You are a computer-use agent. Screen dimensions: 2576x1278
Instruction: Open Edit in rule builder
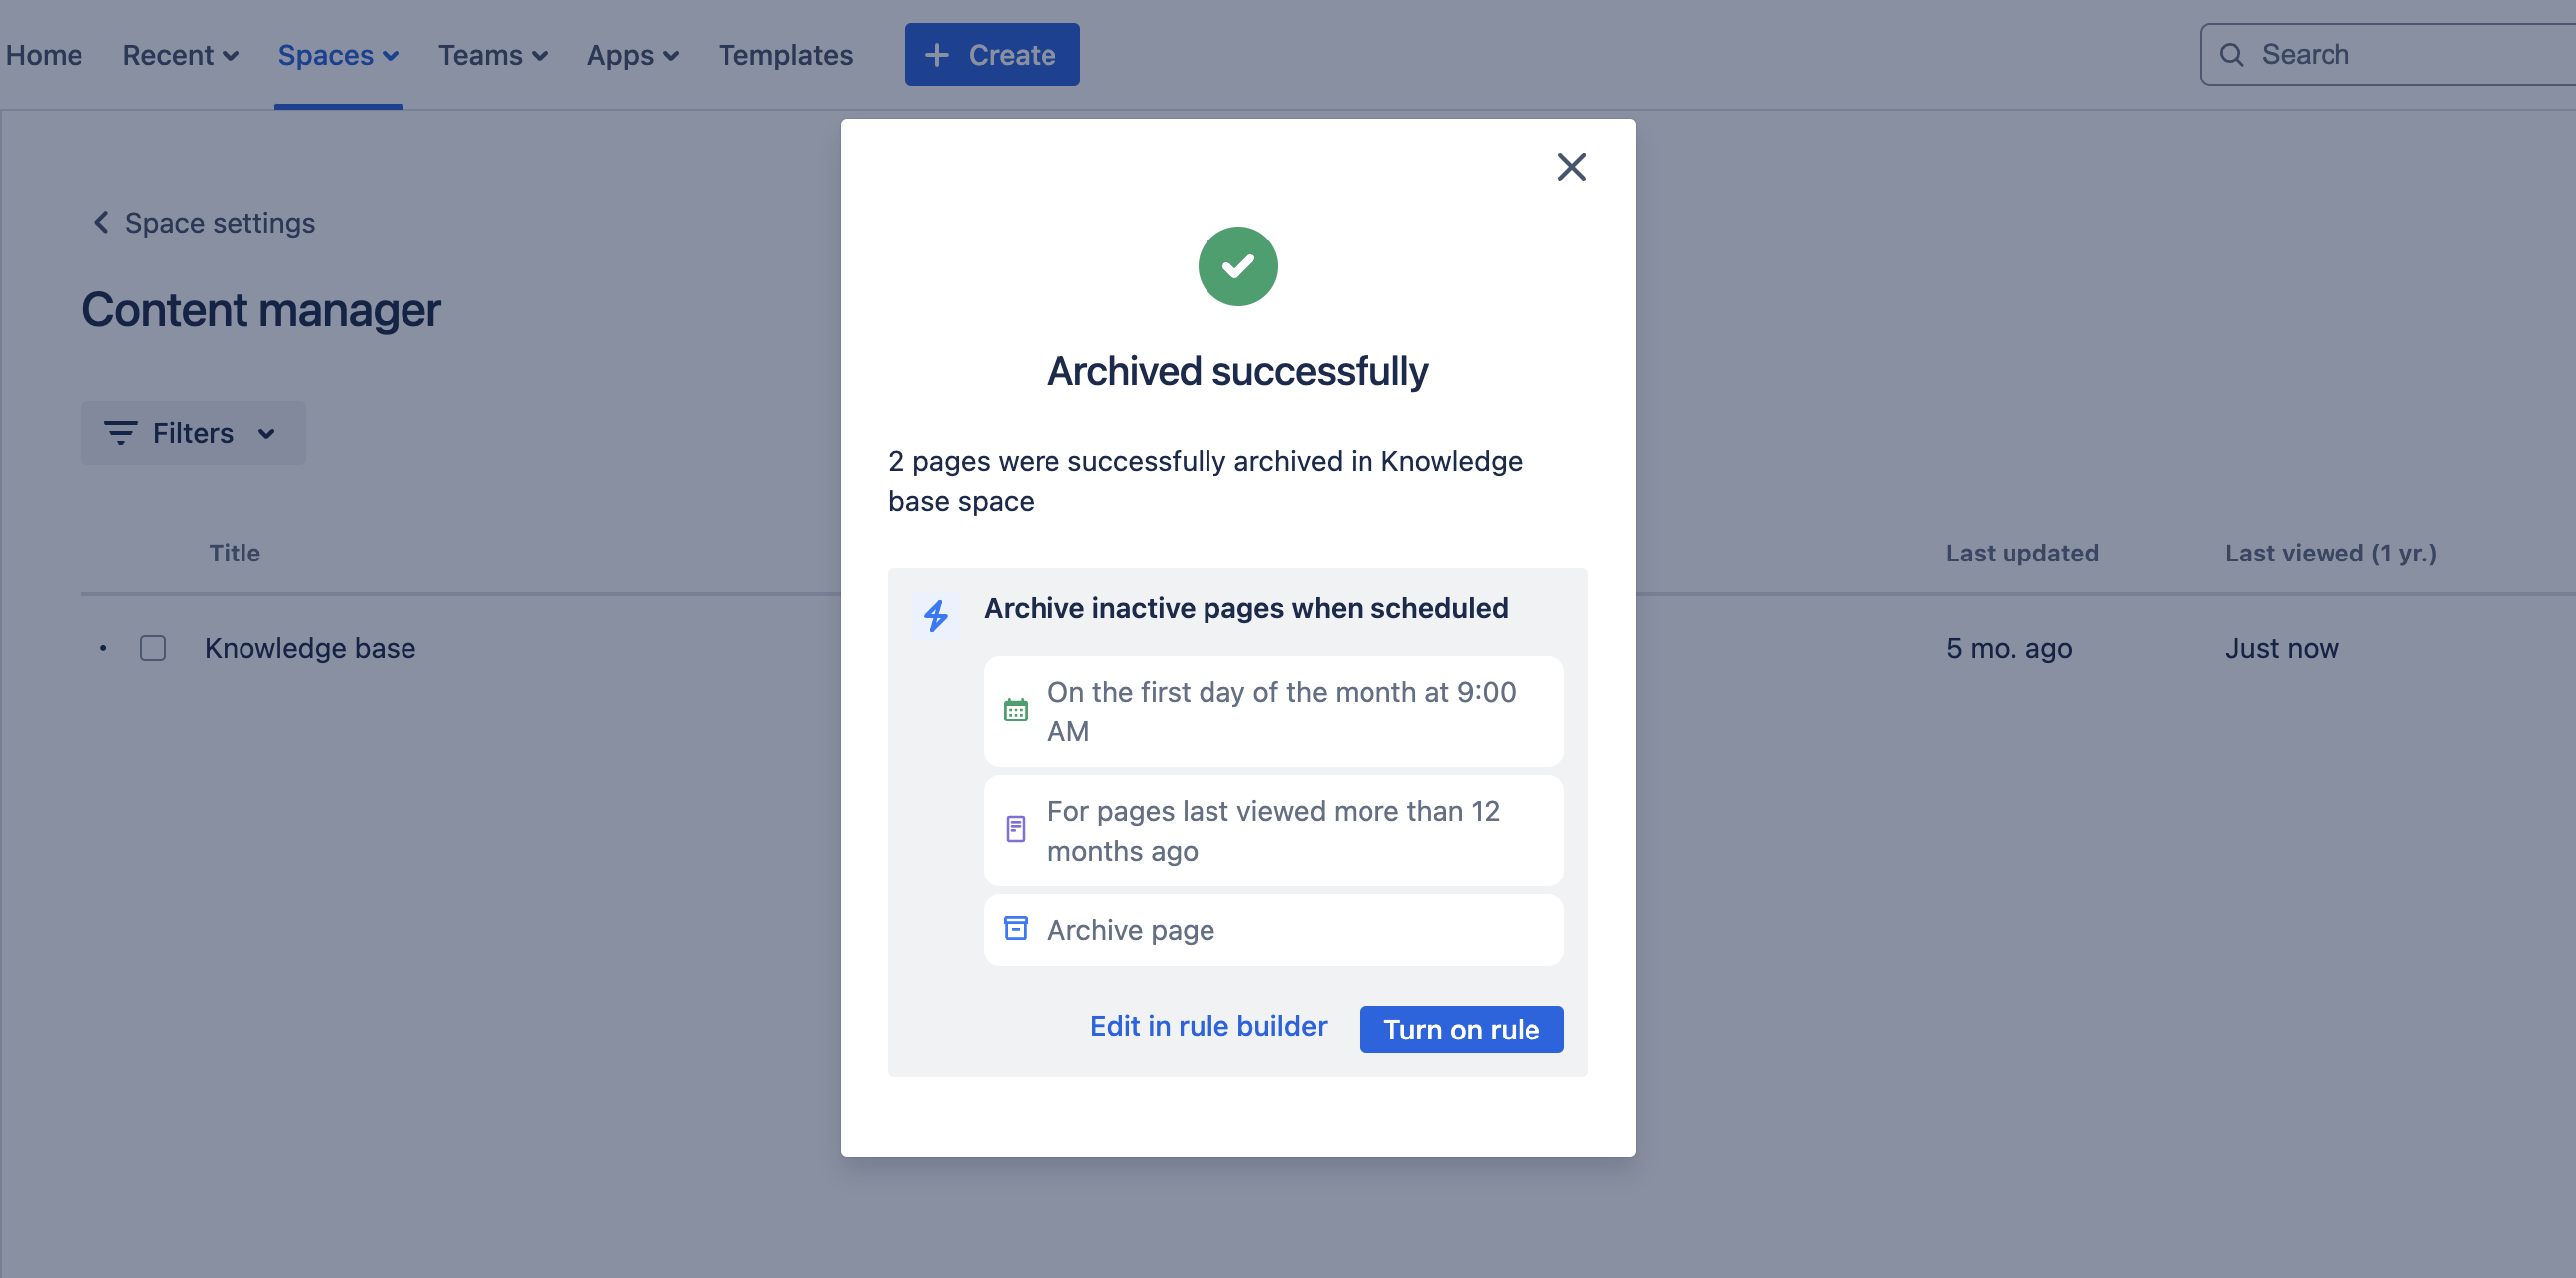coord(1208,1025)
